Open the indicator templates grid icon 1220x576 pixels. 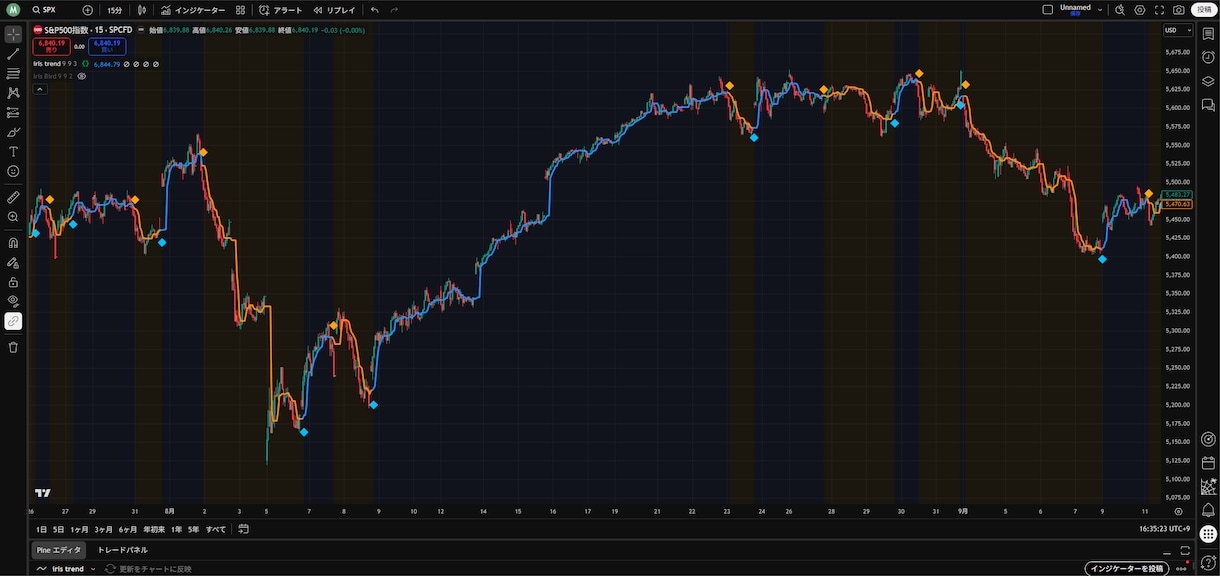240,10
